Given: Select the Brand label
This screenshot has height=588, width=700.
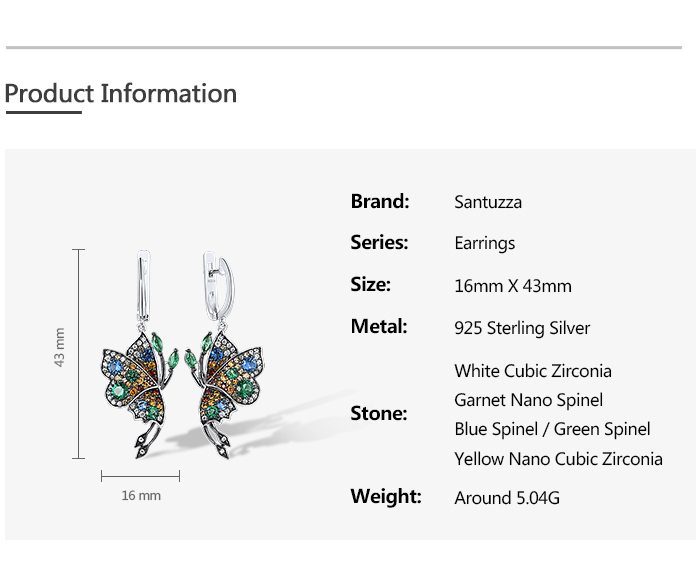Looking at the screenshot, I should tap(380, 201).
